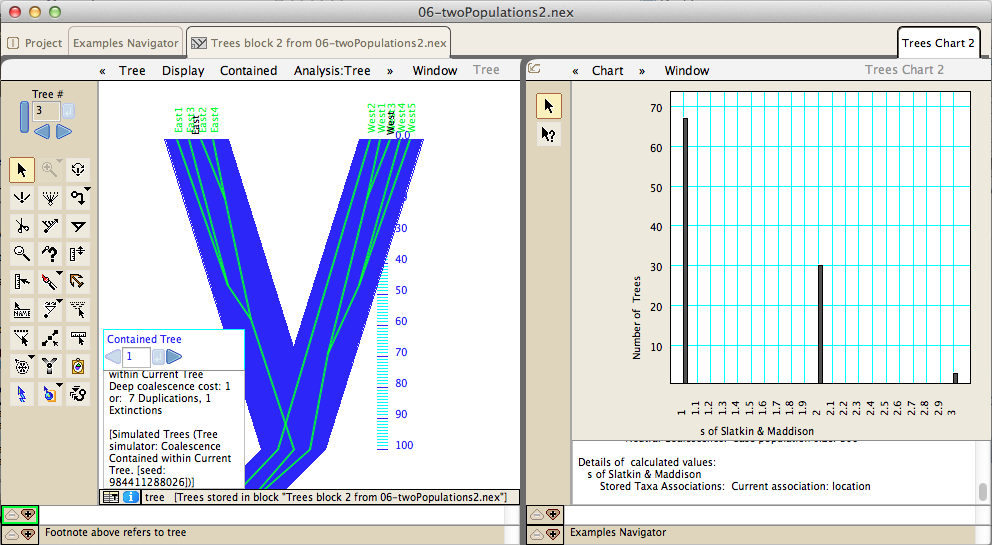Show hidden menus with « in the chart window

click(x=575, y=70)
